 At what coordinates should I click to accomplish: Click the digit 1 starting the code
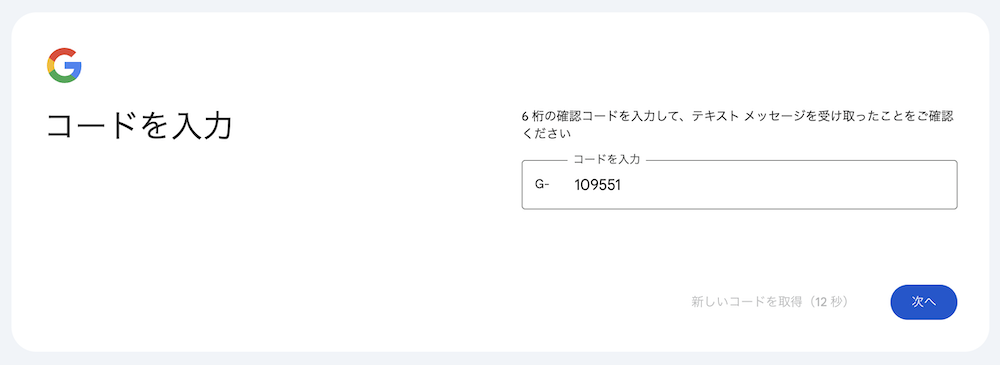577,186
